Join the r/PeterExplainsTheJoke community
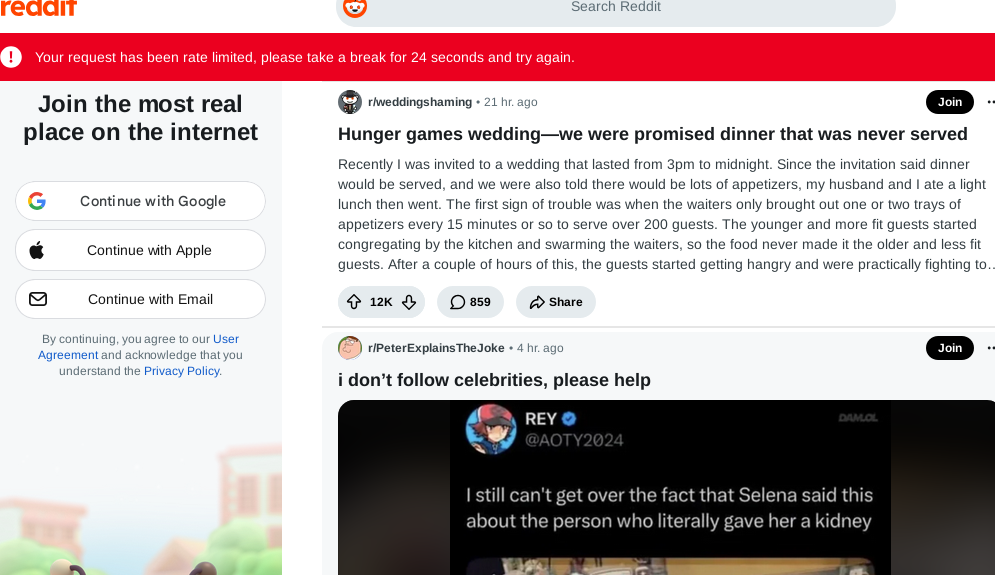Viewport: 995px width, 575px height. [949, 348]
